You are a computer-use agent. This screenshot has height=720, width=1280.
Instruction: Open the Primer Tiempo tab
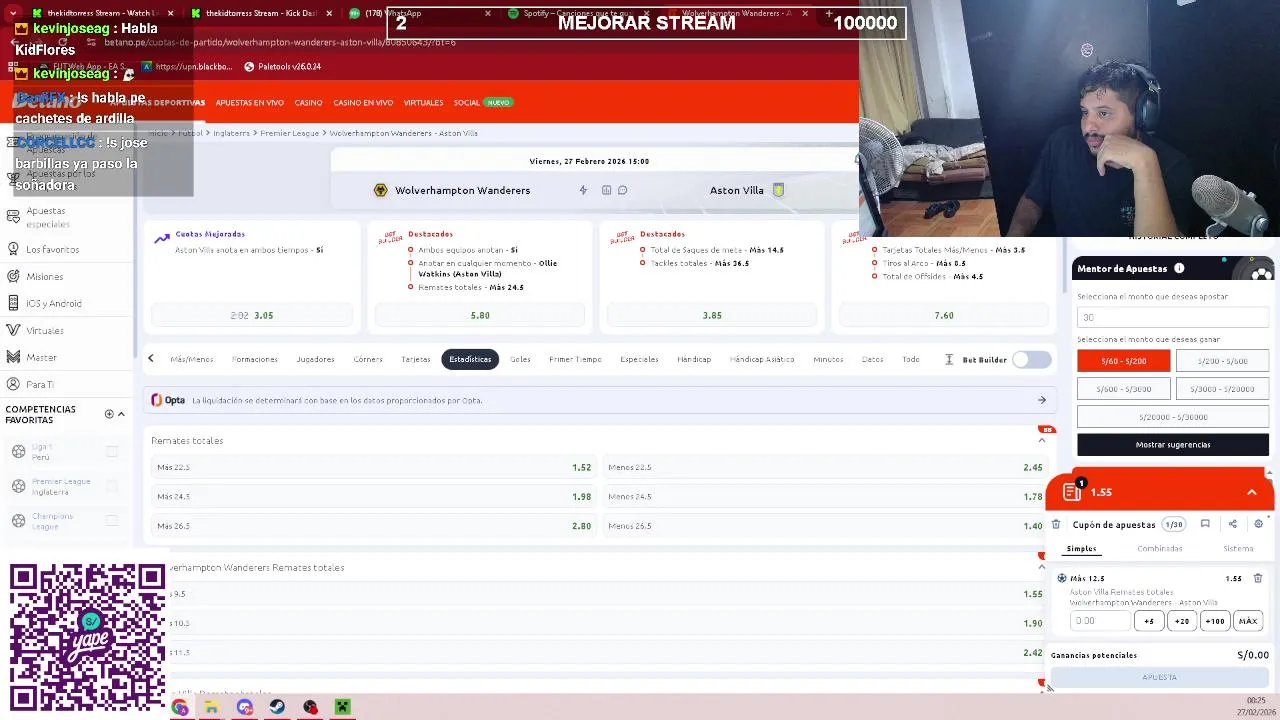[575, 359]
